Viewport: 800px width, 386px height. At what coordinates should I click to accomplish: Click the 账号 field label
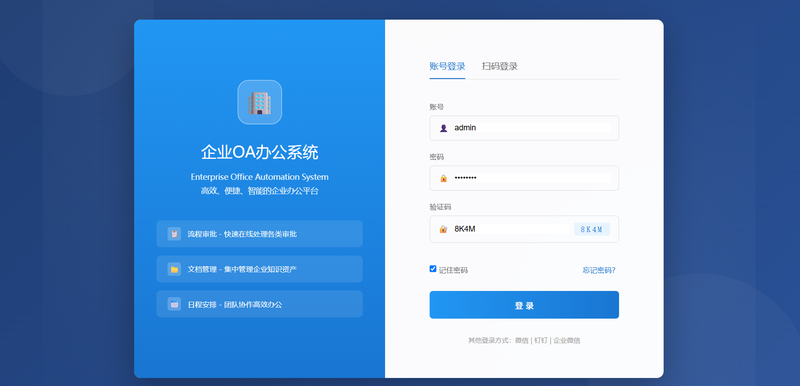[436, 107]
